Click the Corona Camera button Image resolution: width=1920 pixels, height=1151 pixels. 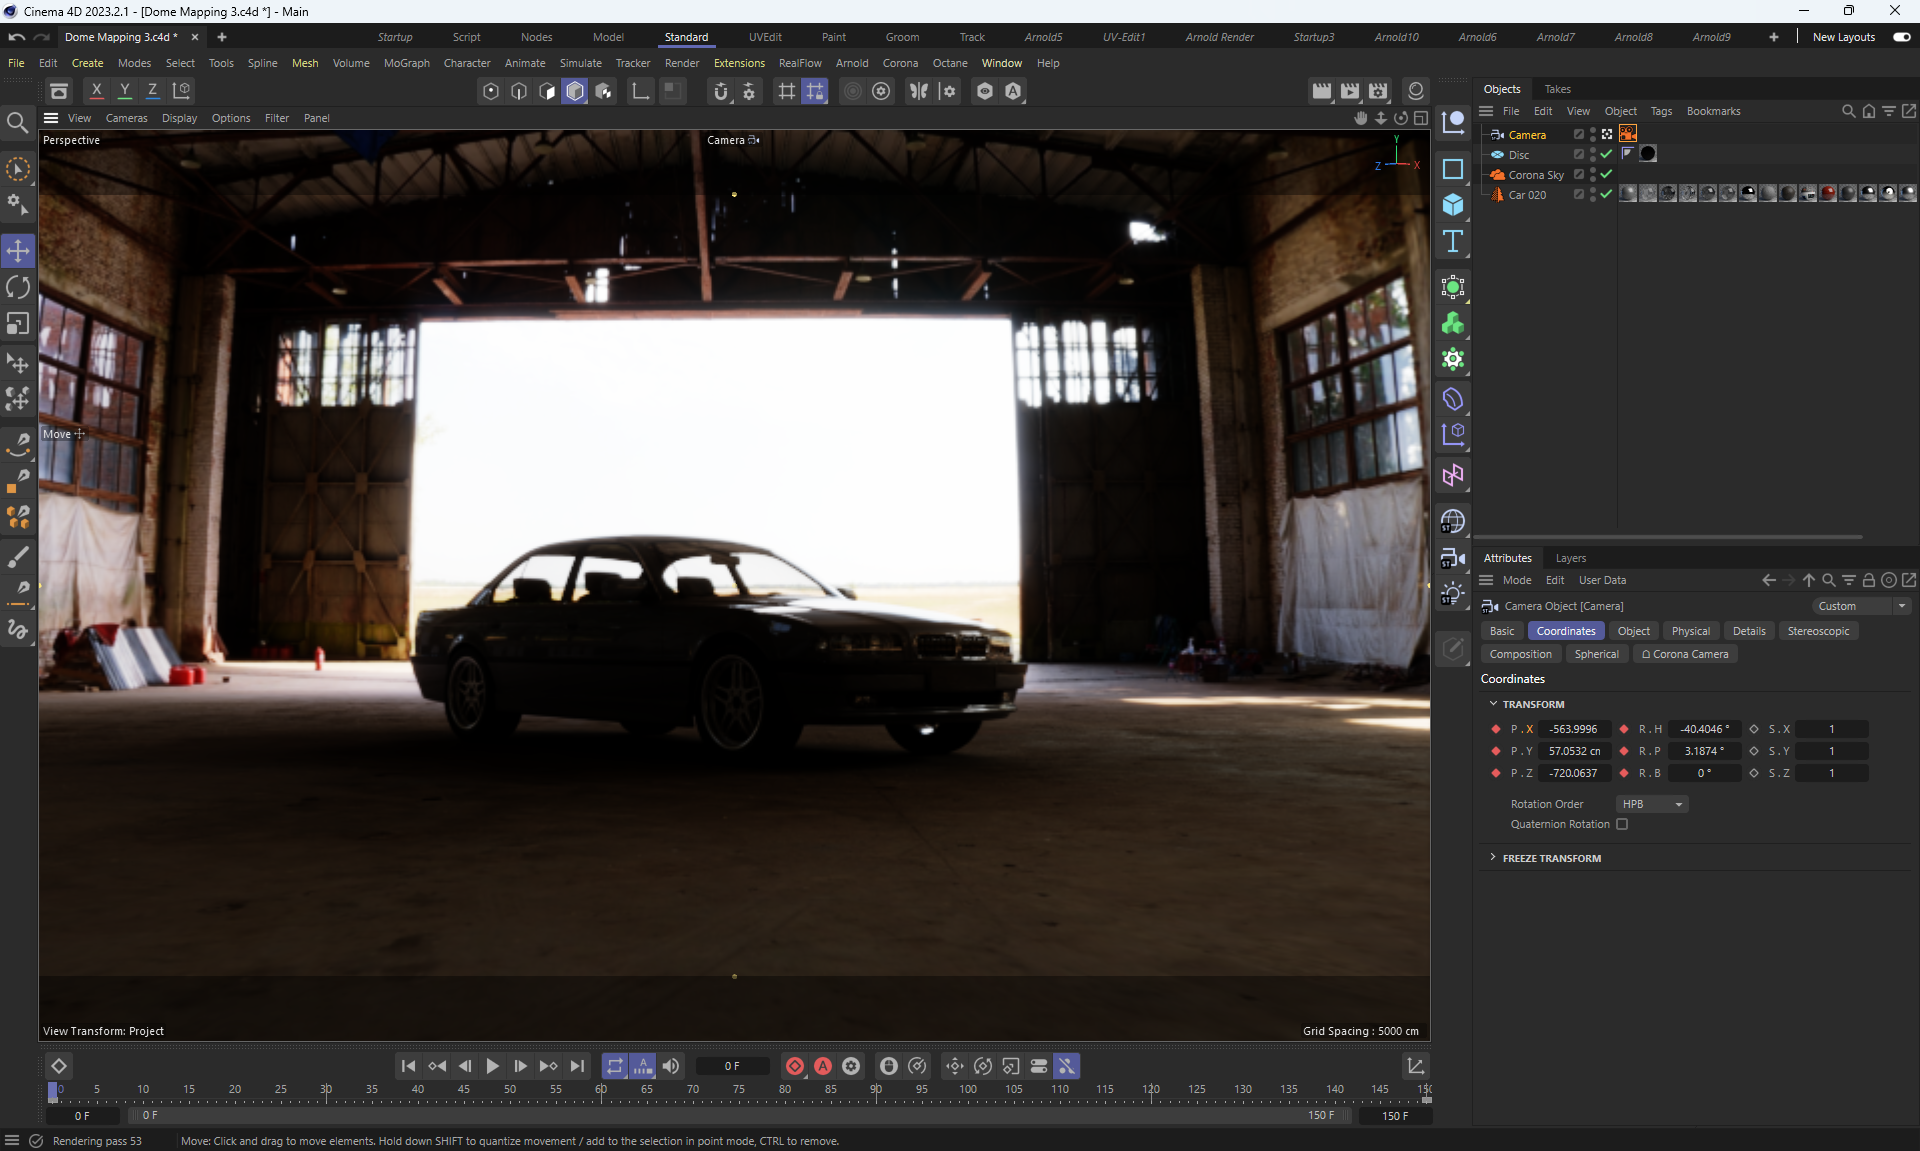[x=1685, y=654]
